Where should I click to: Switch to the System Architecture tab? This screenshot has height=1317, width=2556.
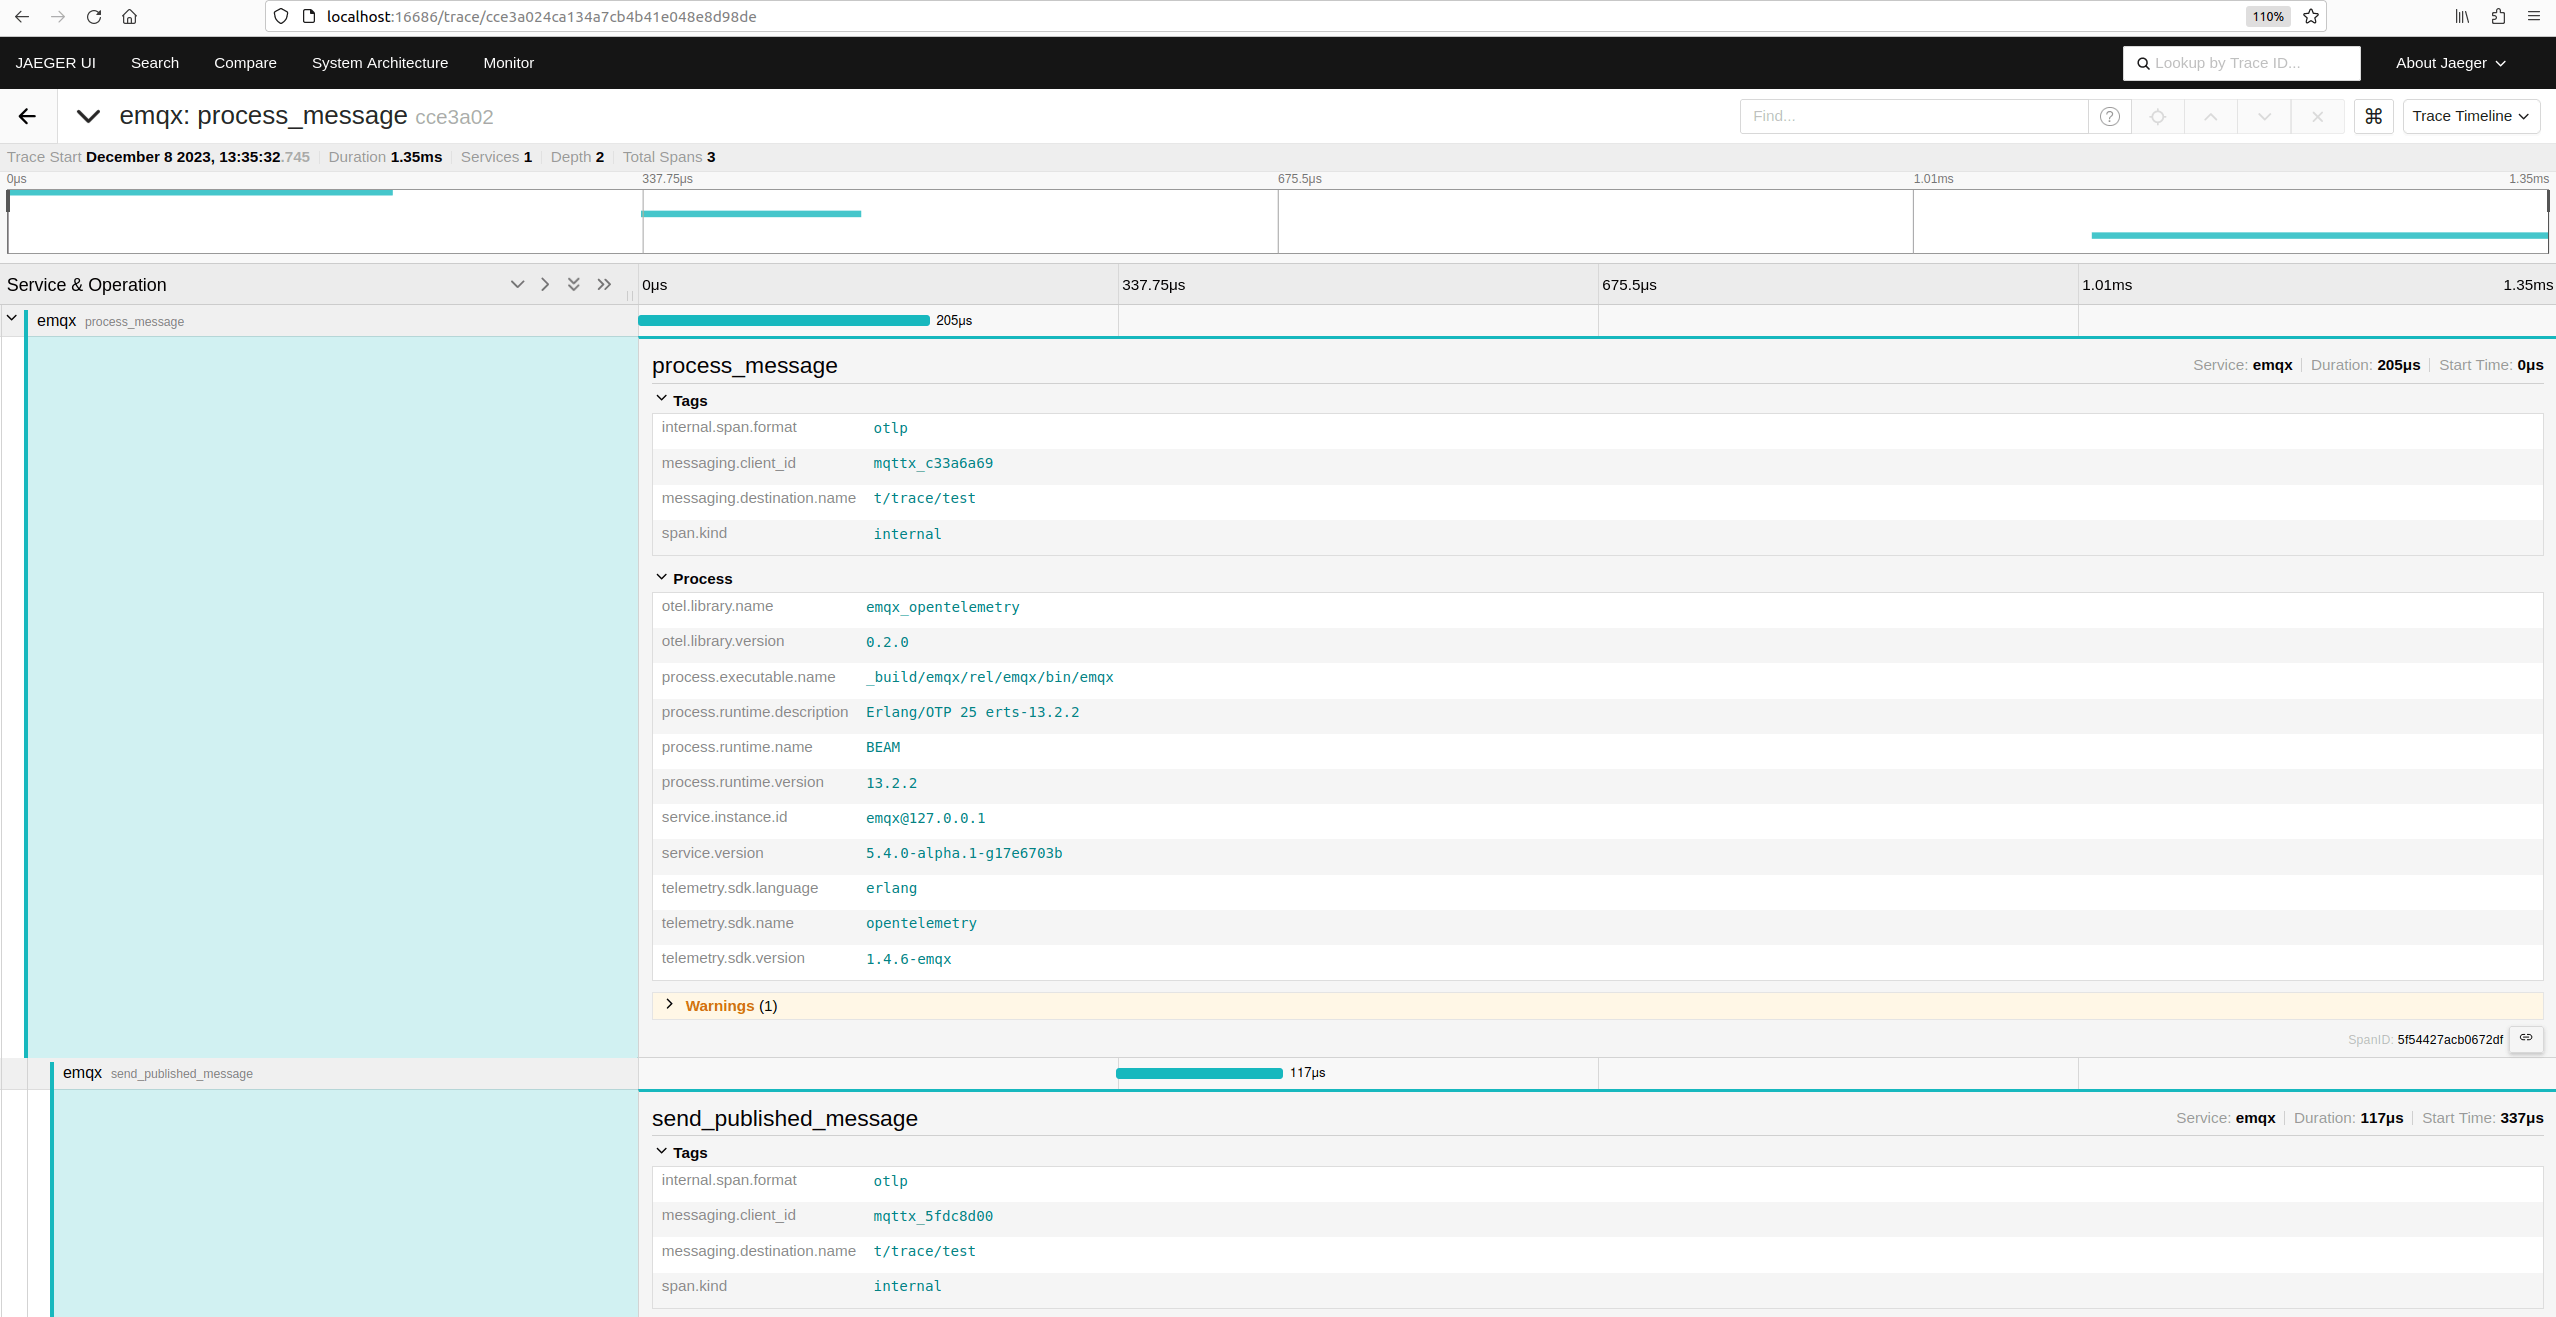point(379,62)
